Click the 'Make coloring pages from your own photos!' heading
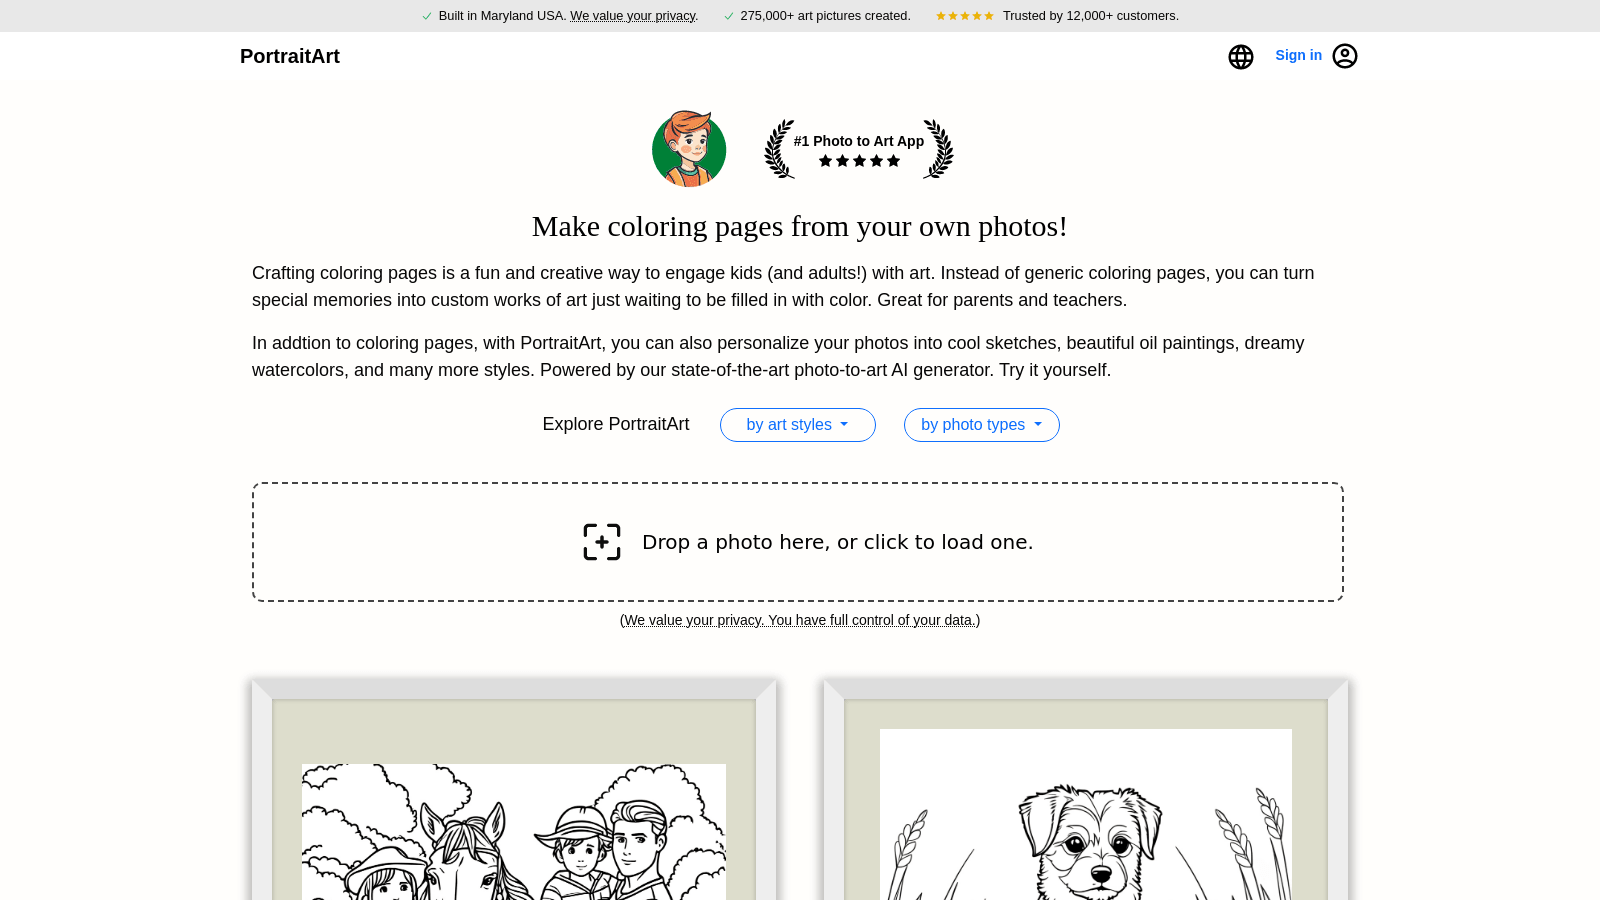This screenshot has height=900, width=1600. (800, 226)
